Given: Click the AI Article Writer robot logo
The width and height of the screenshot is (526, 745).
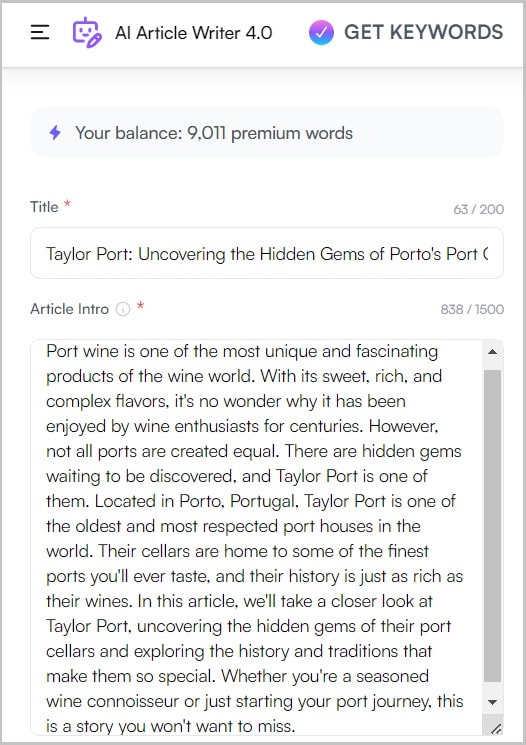Looking at the screenshot, I should tap(87, 32).
